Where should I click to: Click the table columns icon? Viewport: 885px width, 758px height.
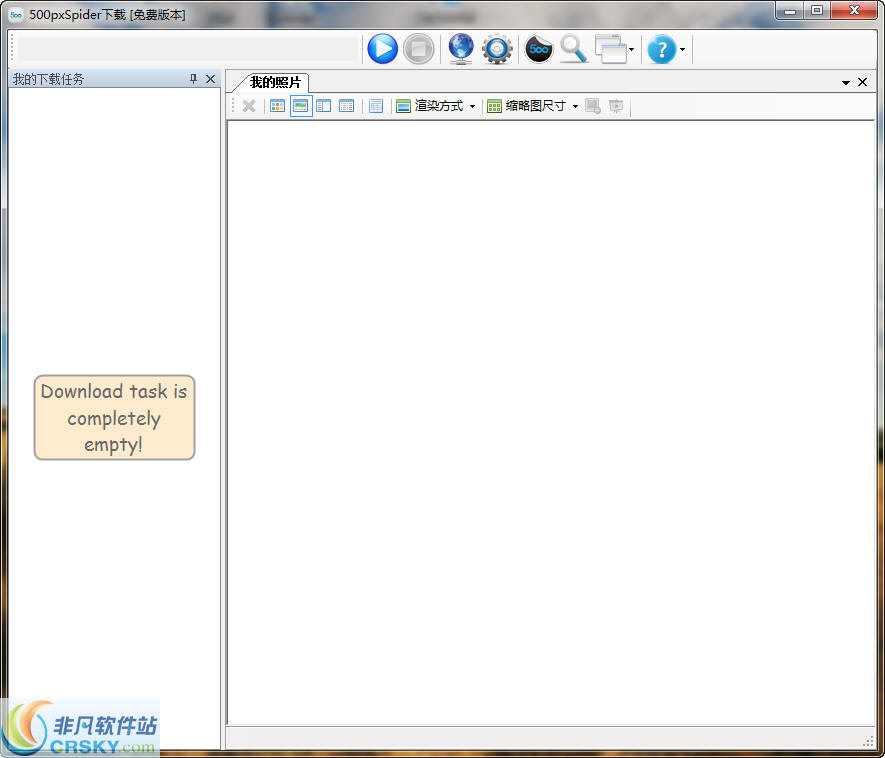[376, 106]
